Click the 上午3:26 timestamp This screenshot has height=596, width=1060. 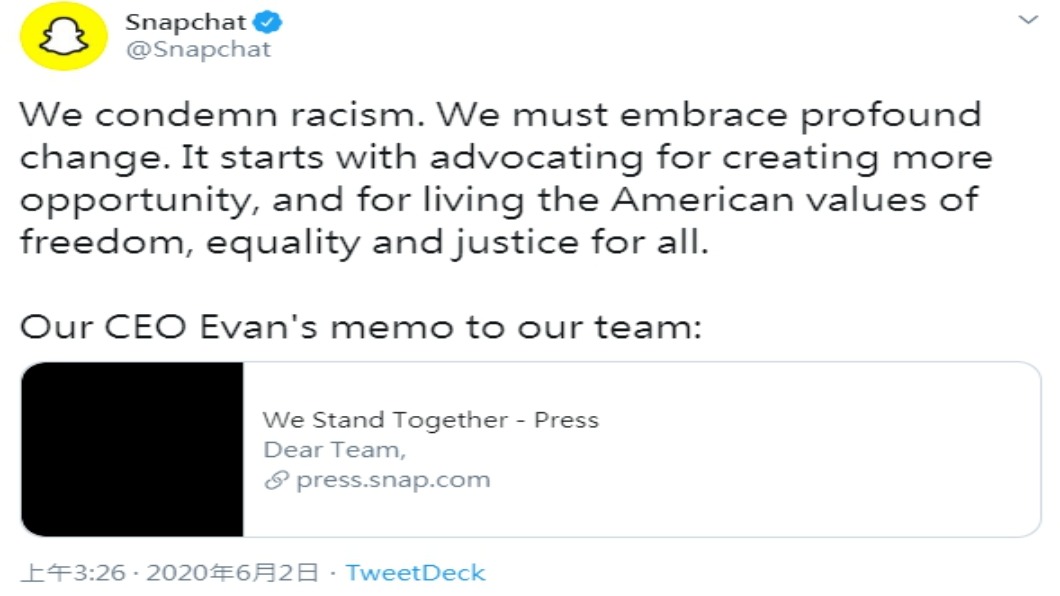73,573
